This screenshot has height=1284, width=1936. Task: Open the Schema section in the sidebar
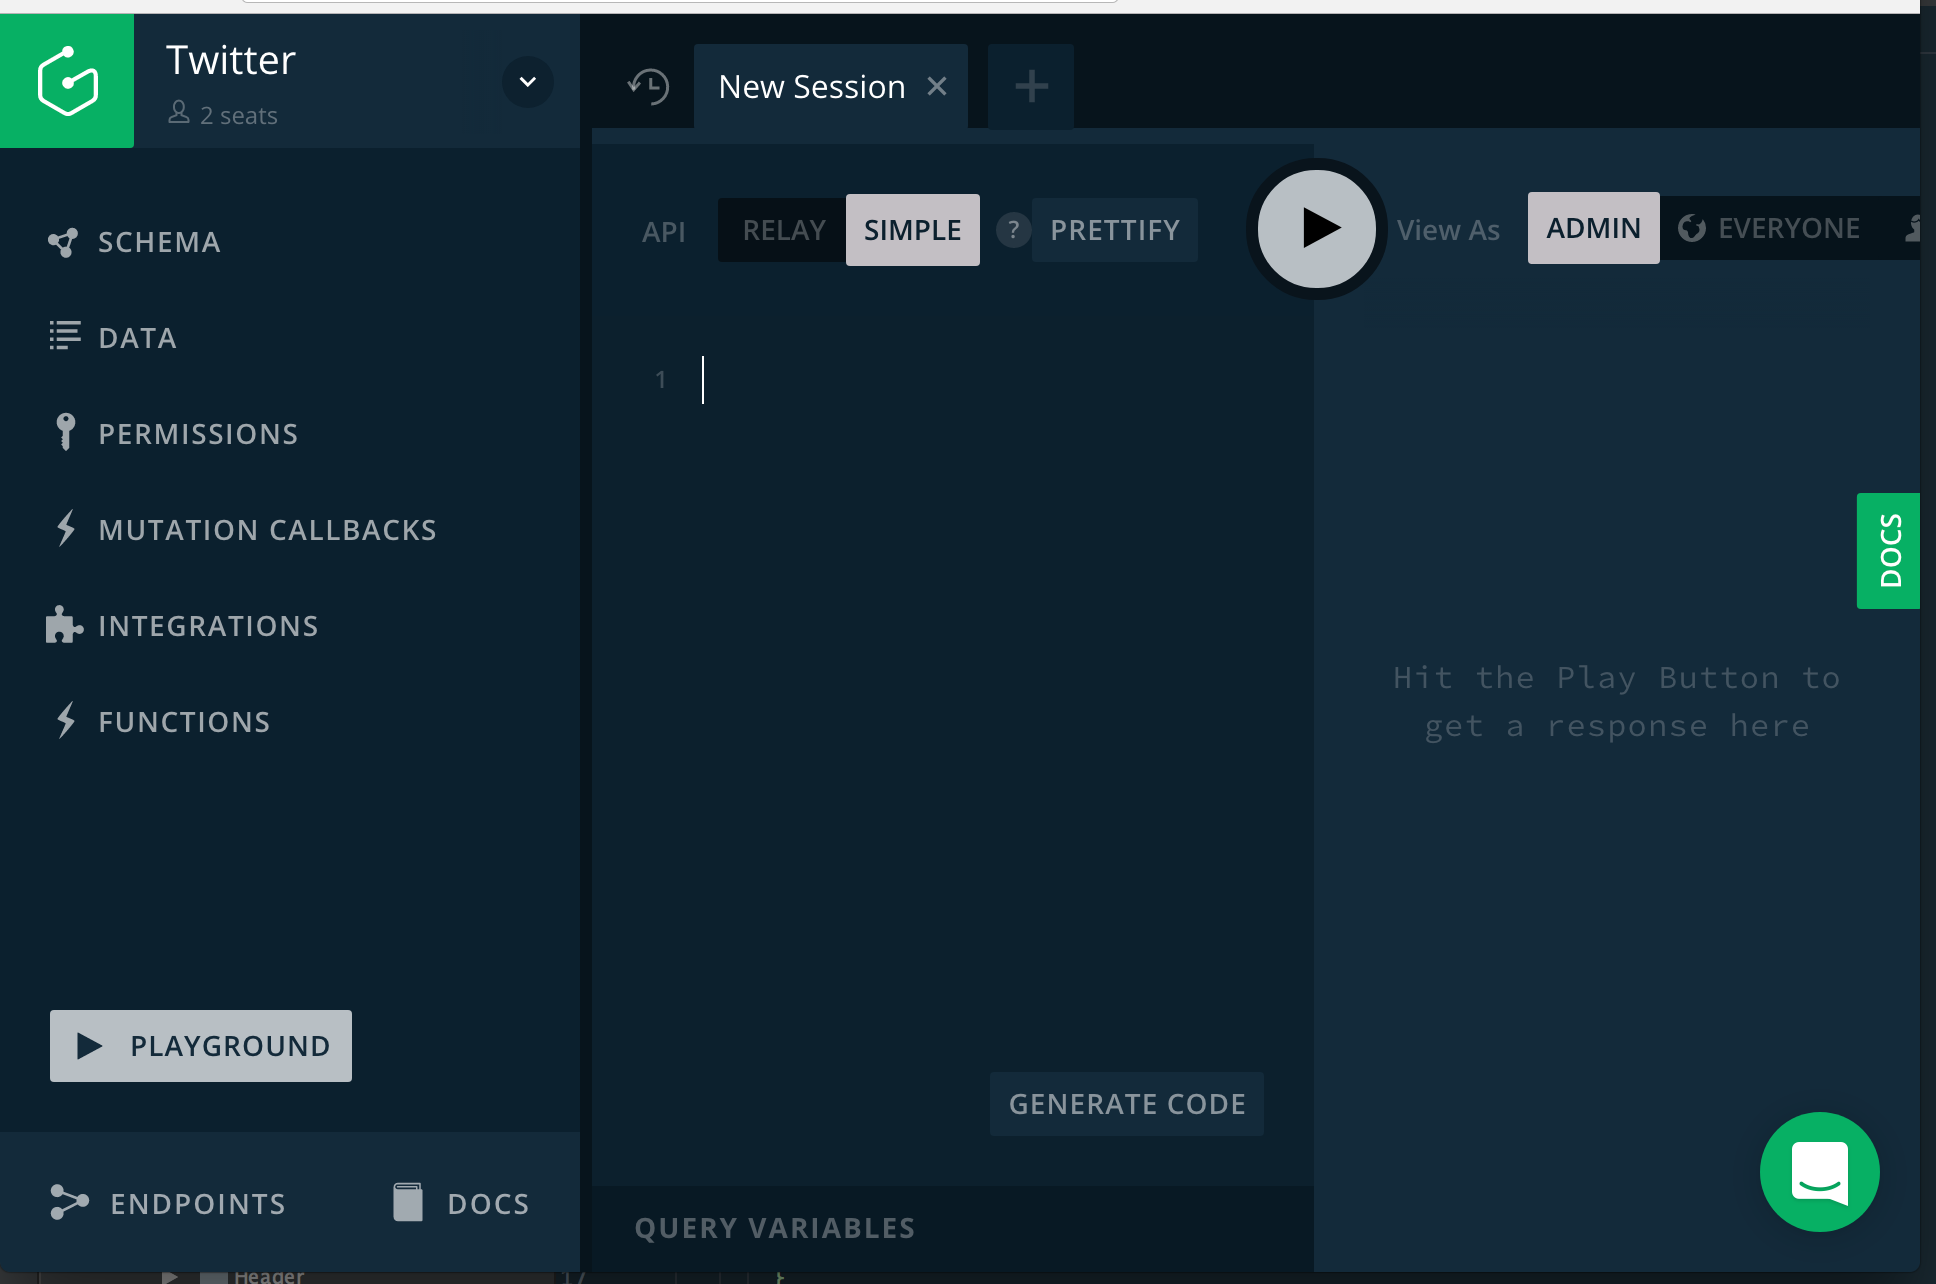pos(66,241)
